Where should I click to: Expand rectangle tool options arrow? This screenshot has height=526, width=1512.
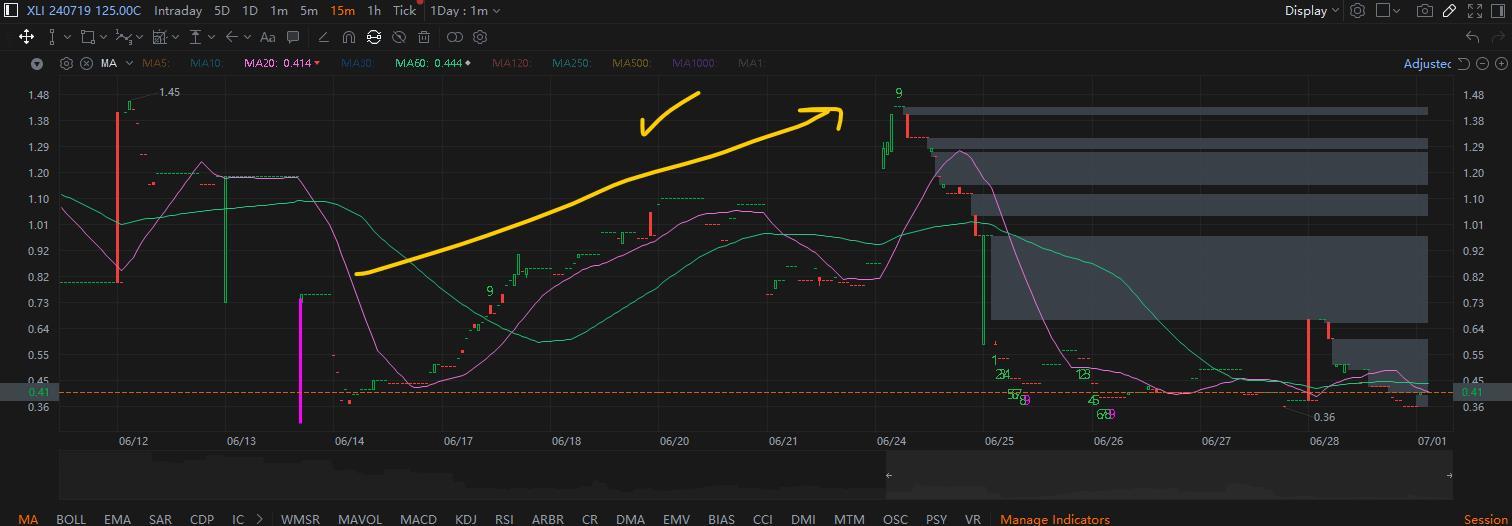(103, 37)
